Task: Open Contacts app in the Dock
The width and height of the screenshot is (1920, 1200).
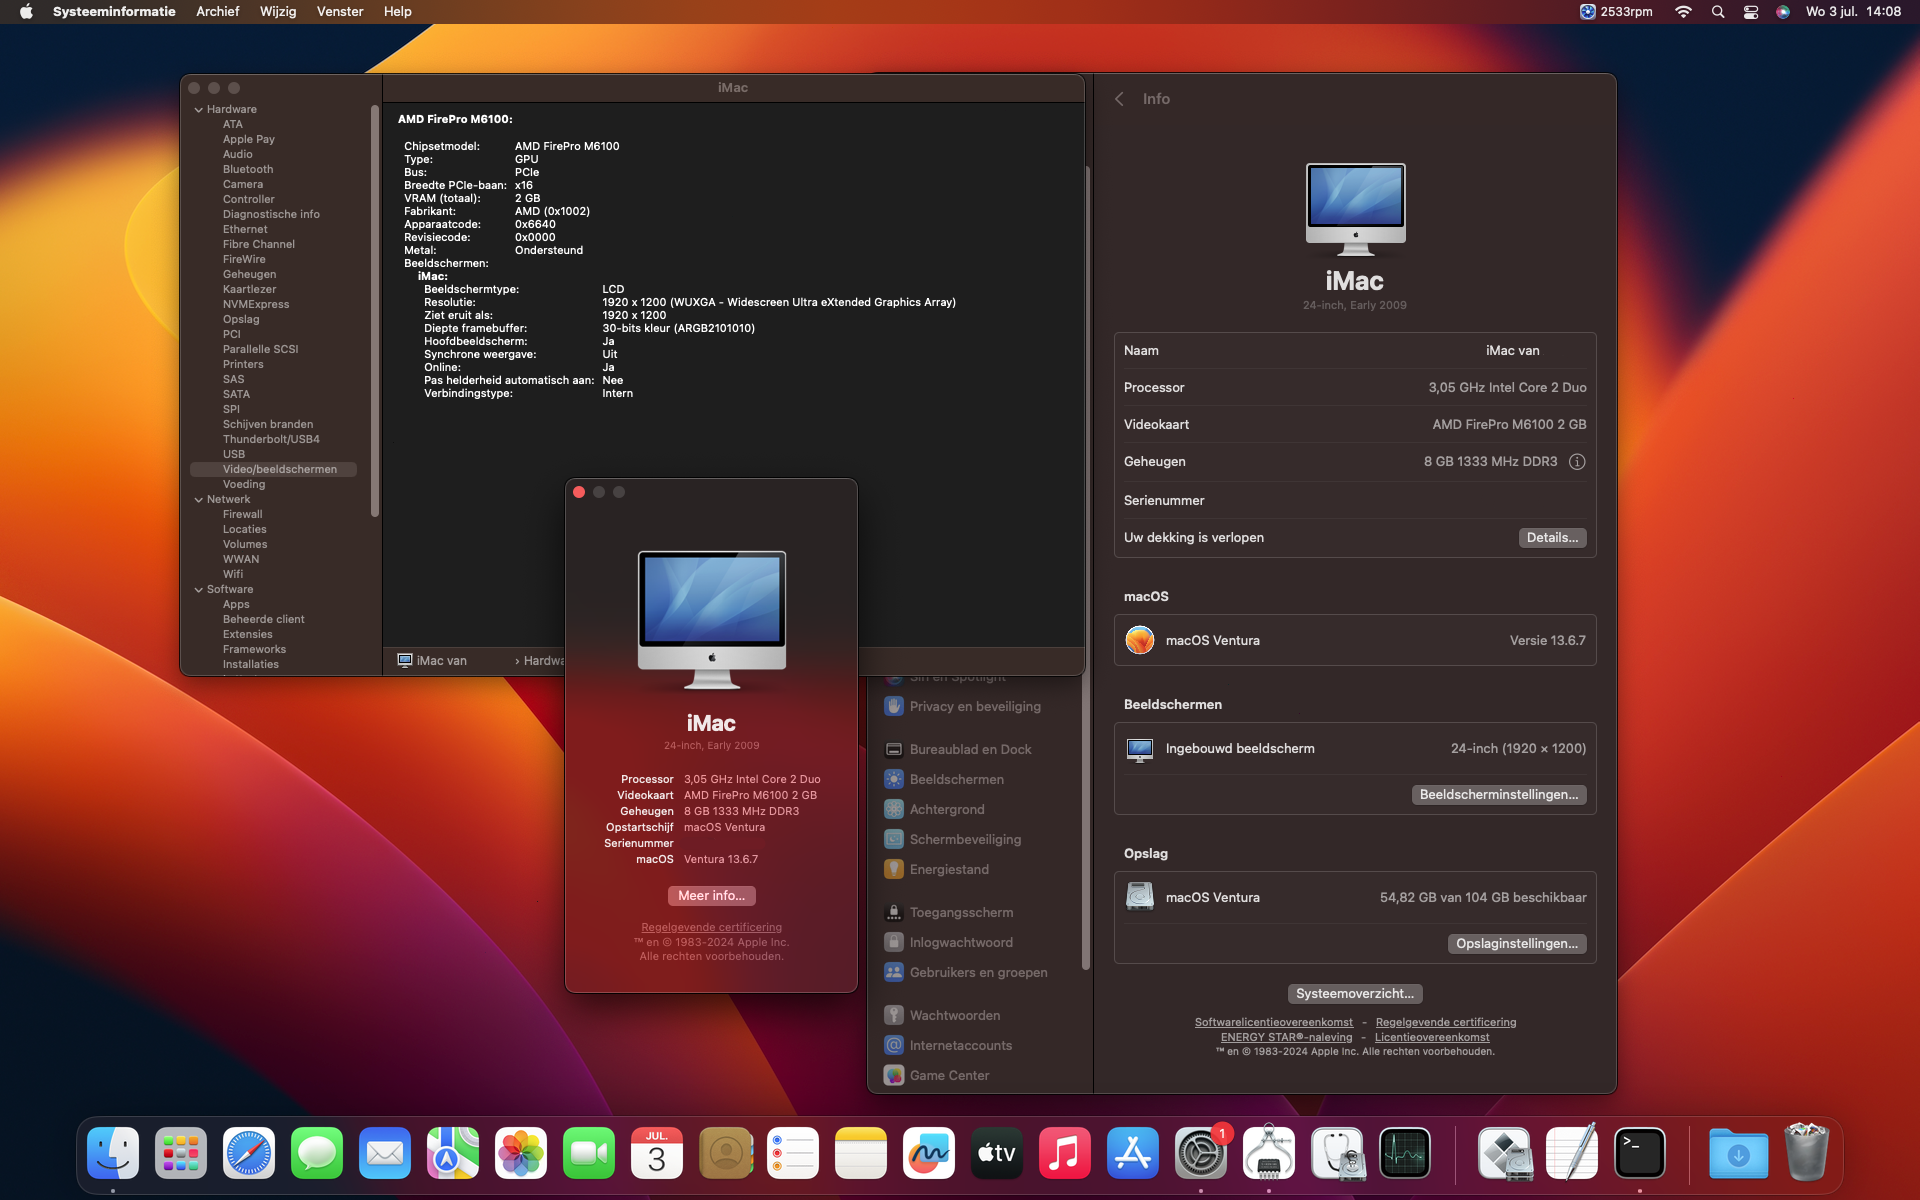Action: [x=725, y=1153]
